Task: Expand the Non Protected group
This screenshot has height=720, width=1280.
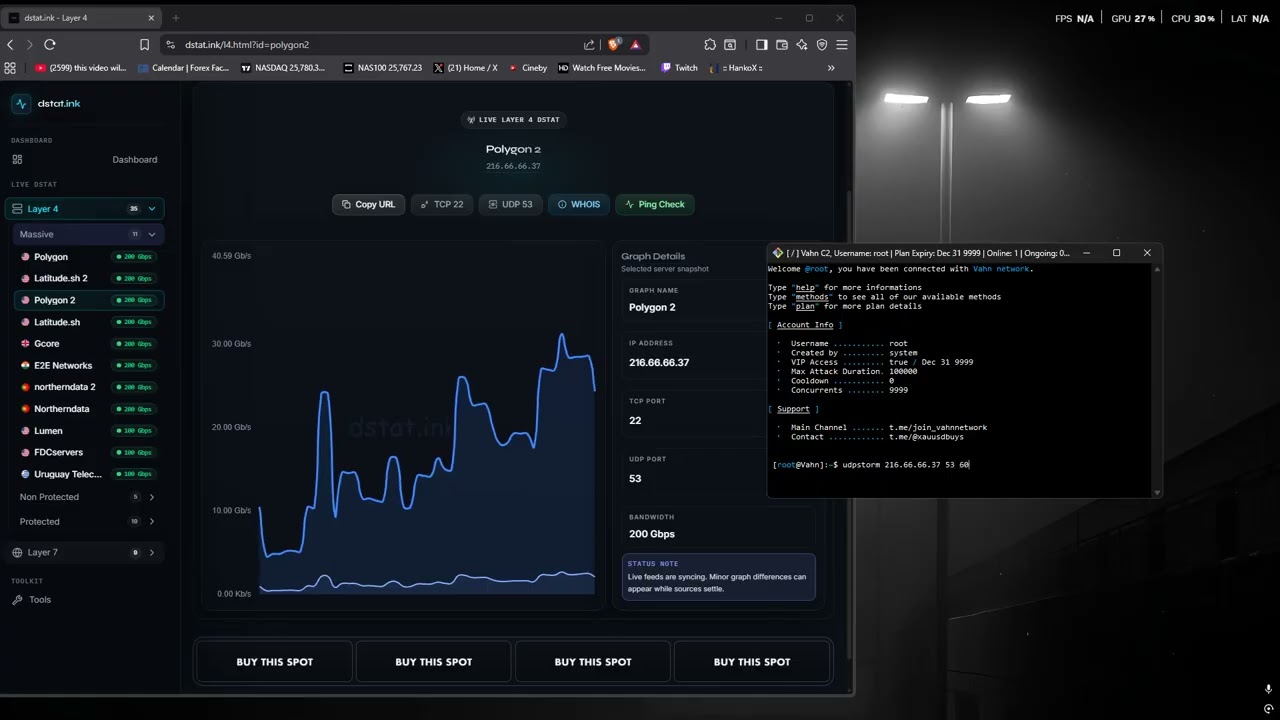Action: click(86, 497)
